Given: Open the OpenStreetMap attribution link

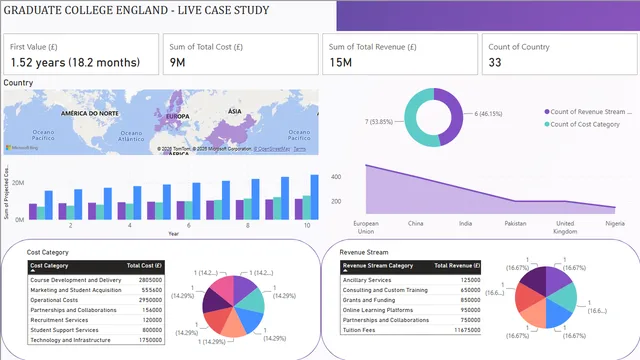Looking at the screenshot, I should (x=272, y=149).
